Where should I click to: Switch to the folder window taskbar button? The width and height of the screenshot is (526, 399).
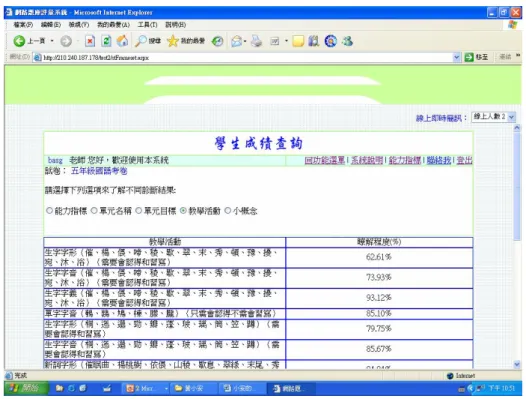click(194, 388)
